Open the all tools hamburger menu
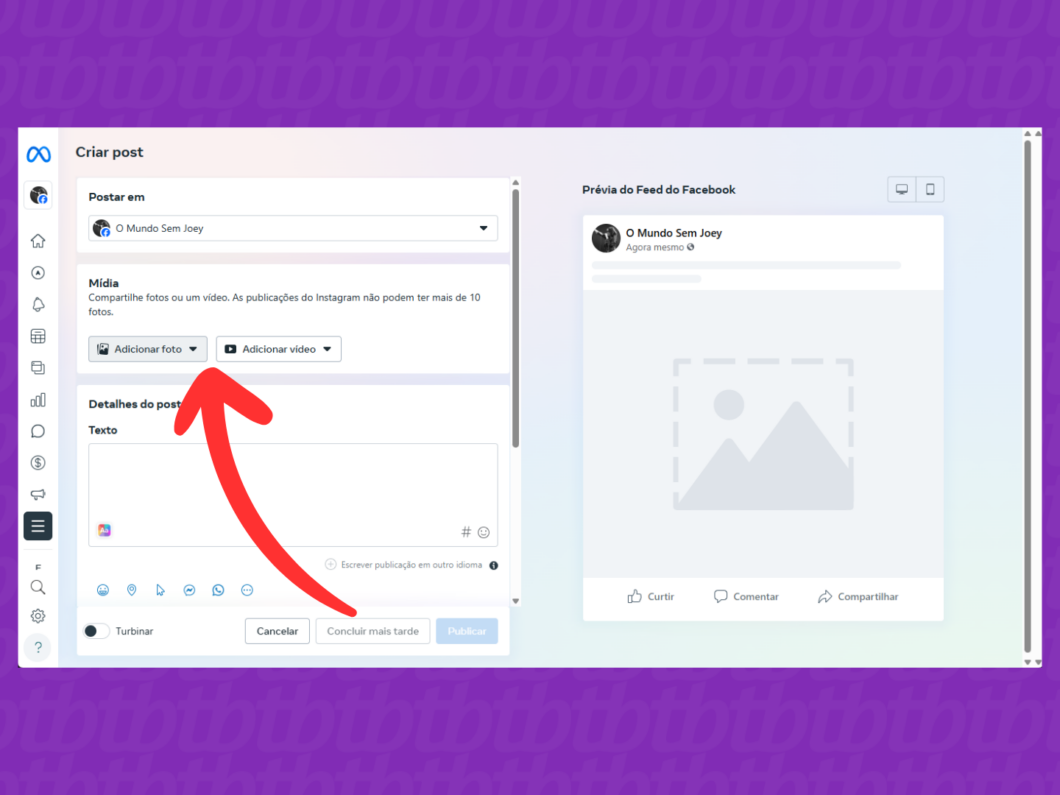Viewport: 1060px width, 795px height. 38,526
